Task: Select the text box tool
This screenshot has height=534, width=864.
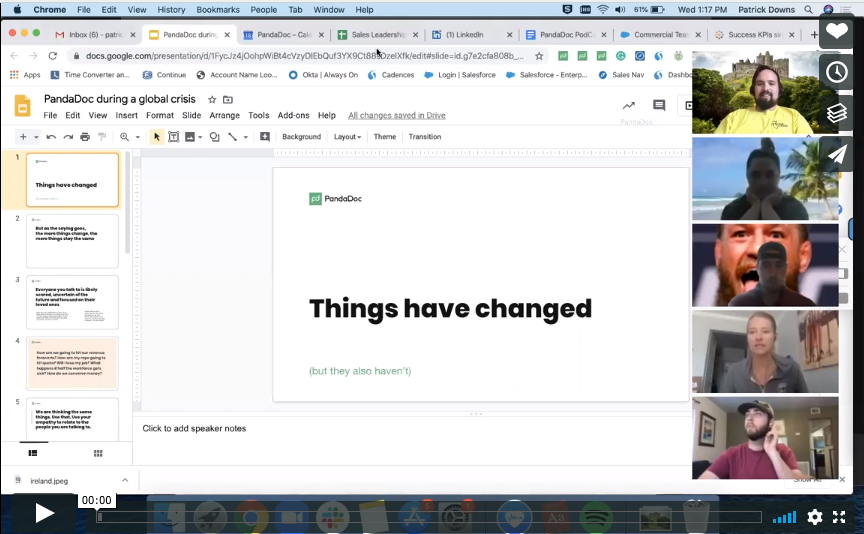Action: point(174,137)
